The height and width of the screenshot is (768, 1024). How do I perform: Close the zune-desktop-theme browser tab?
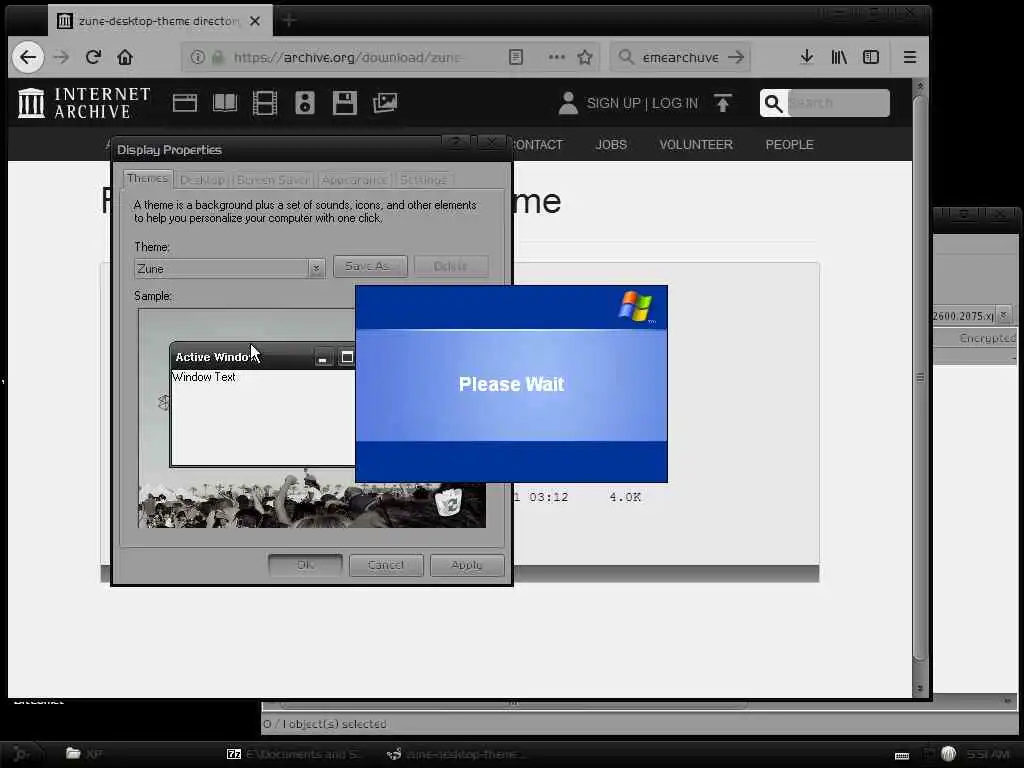point(255,21)
